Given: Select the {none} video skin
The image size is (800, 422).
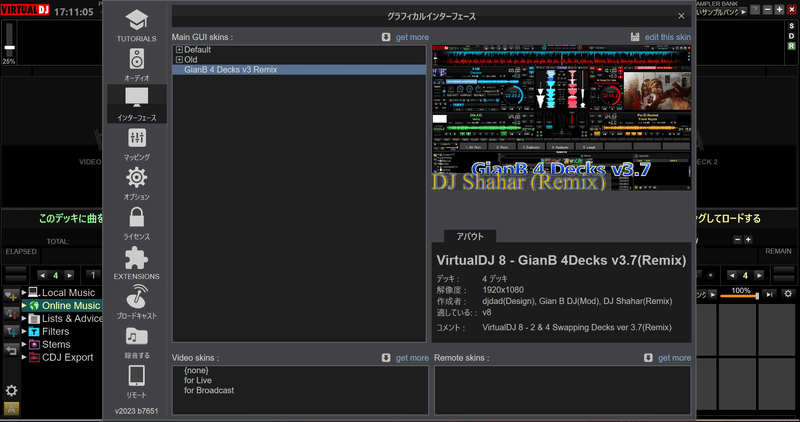Looking at the screenshot, I should coord(196,370).
